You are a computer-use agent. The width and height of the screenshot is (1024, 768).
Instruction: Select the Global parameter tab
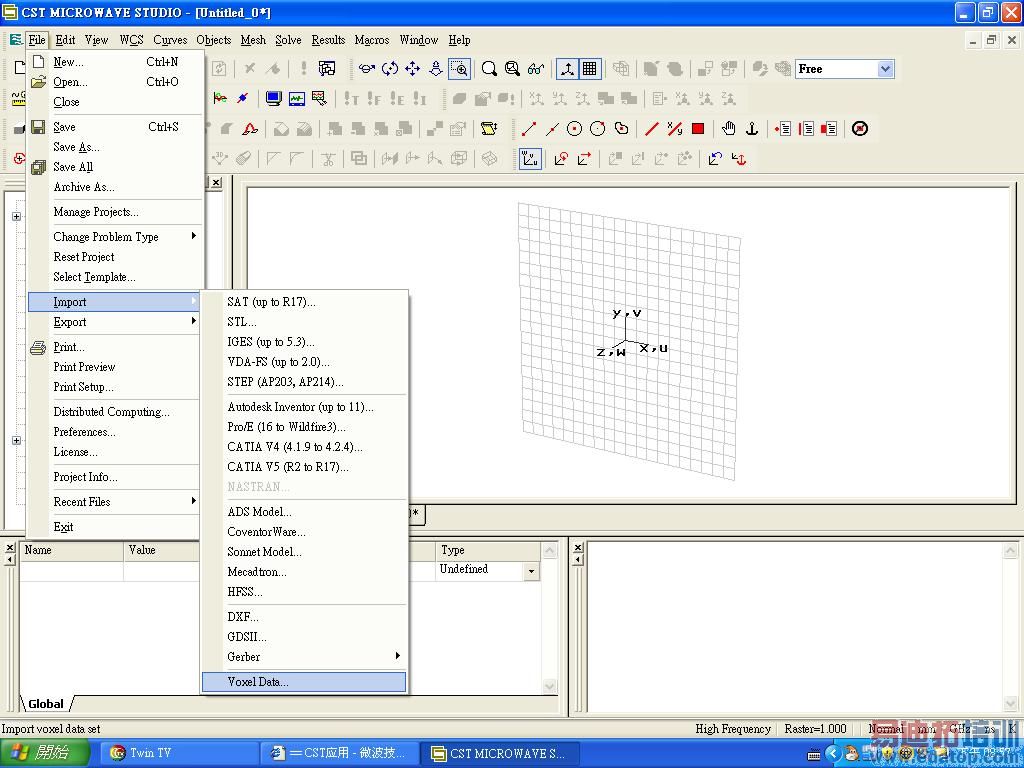pos(45,704)
